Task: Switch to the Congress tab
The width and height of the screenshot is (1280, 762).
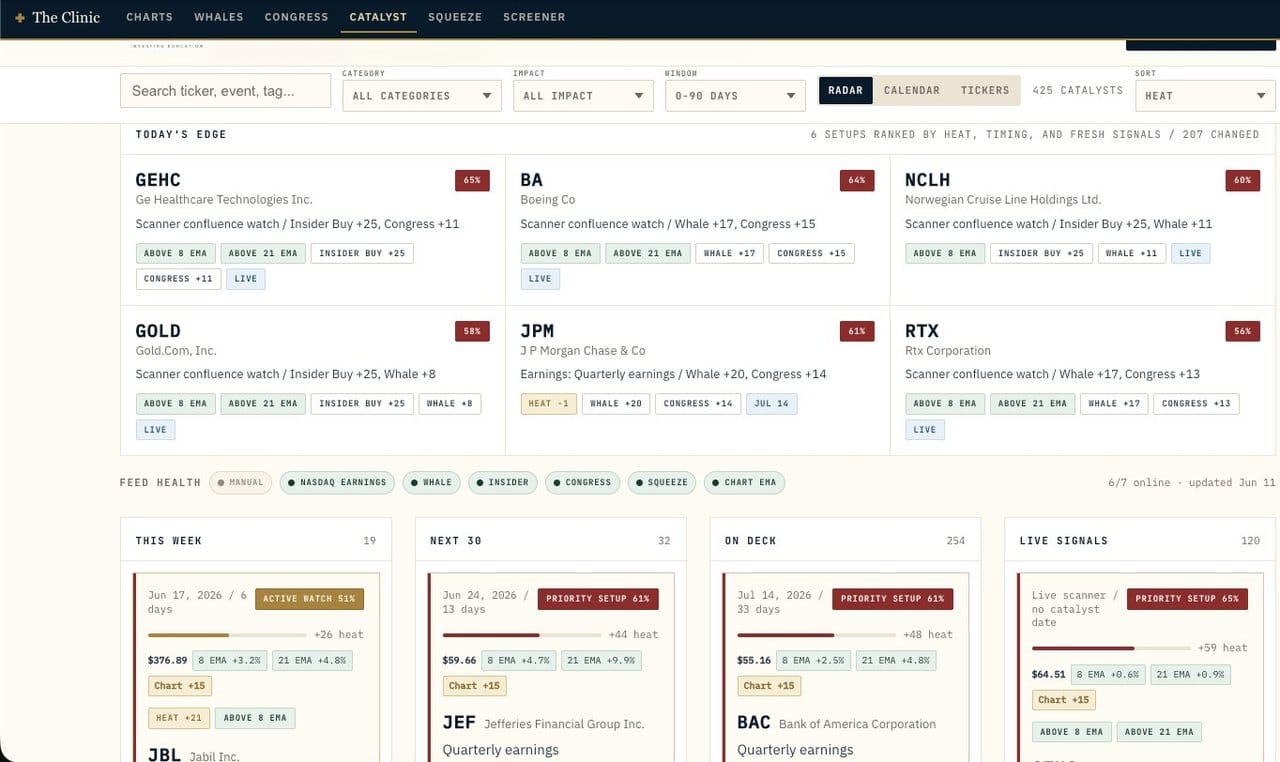Action: click(296, 17)
